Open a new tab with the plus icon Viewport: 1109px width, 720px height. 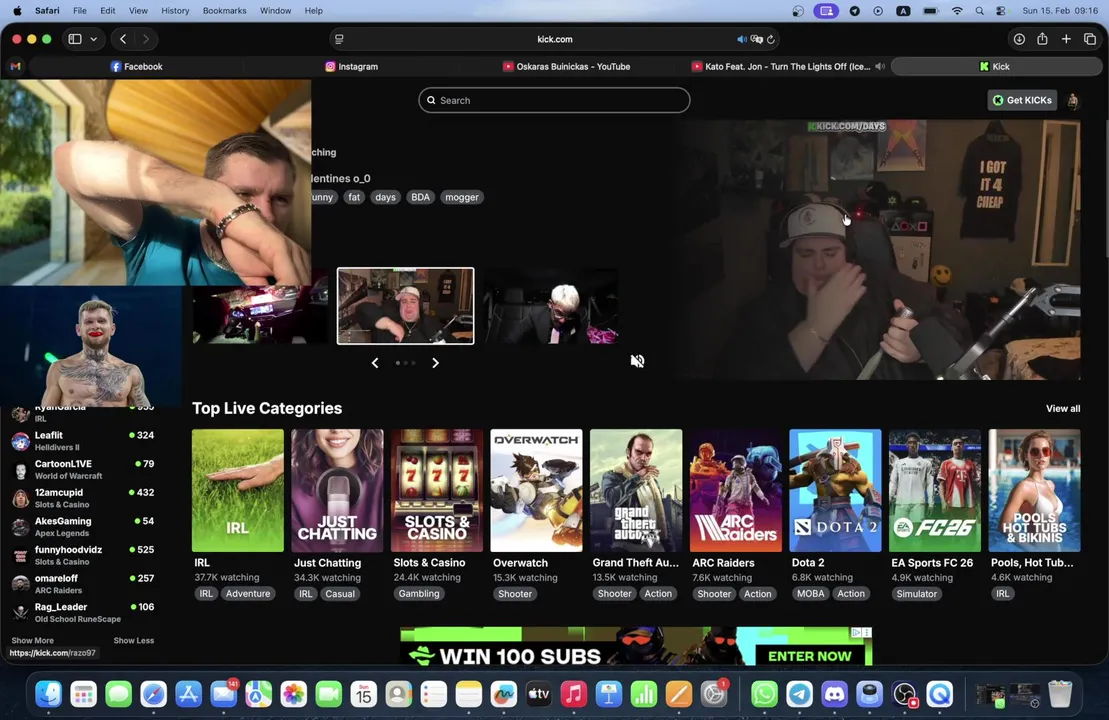tap(1066, 39)
